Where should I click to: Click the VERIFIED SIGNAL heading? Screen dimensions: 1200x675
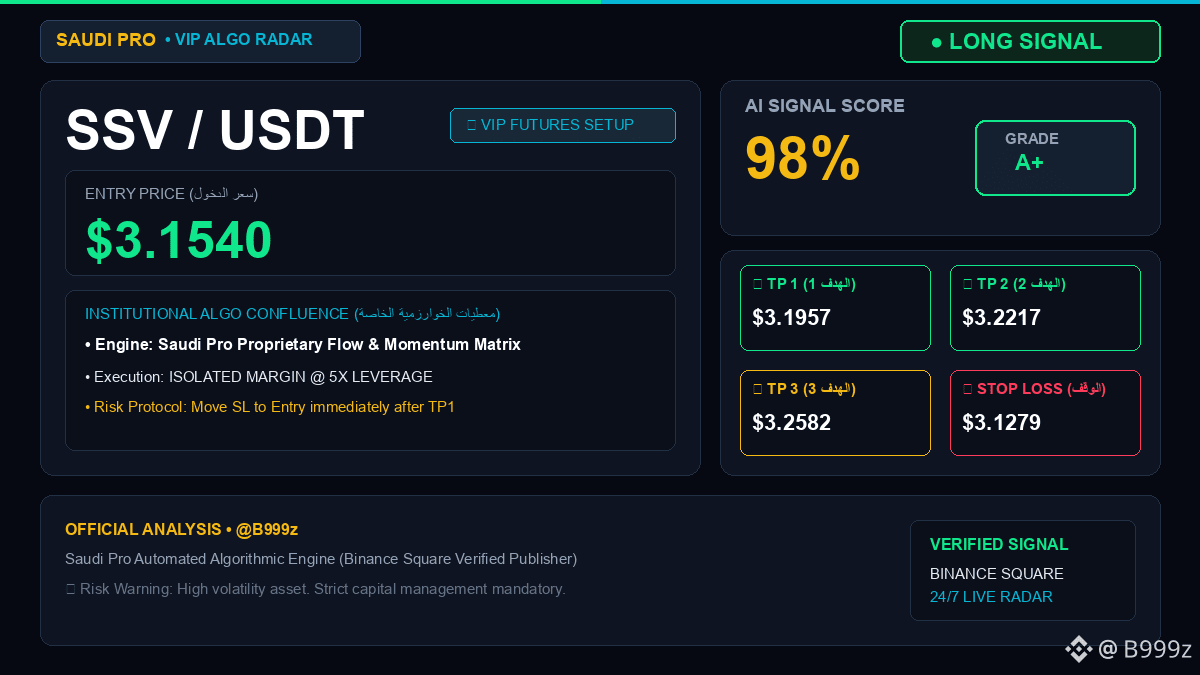[999, 545]
